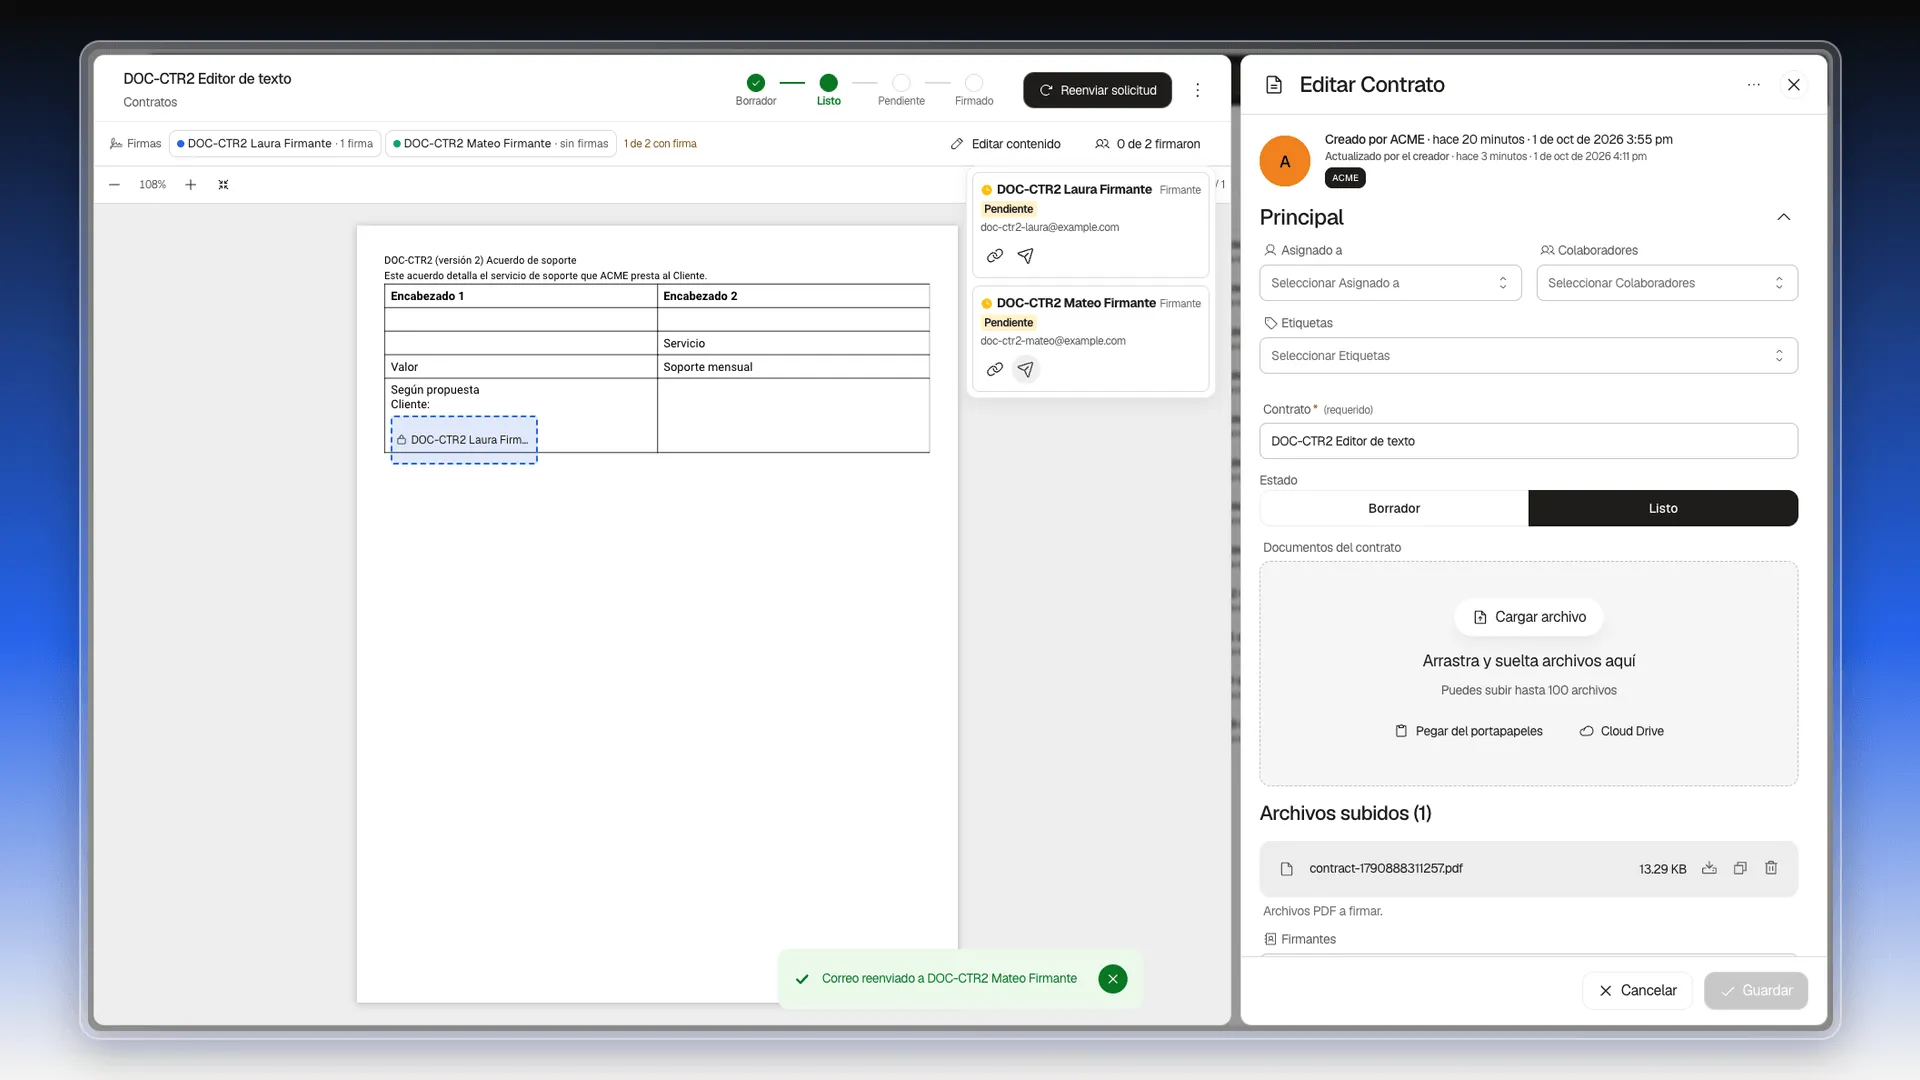Open the Editar Contrato more options menu
Screen dimensions: 1920x1080
coord(1753,85)
